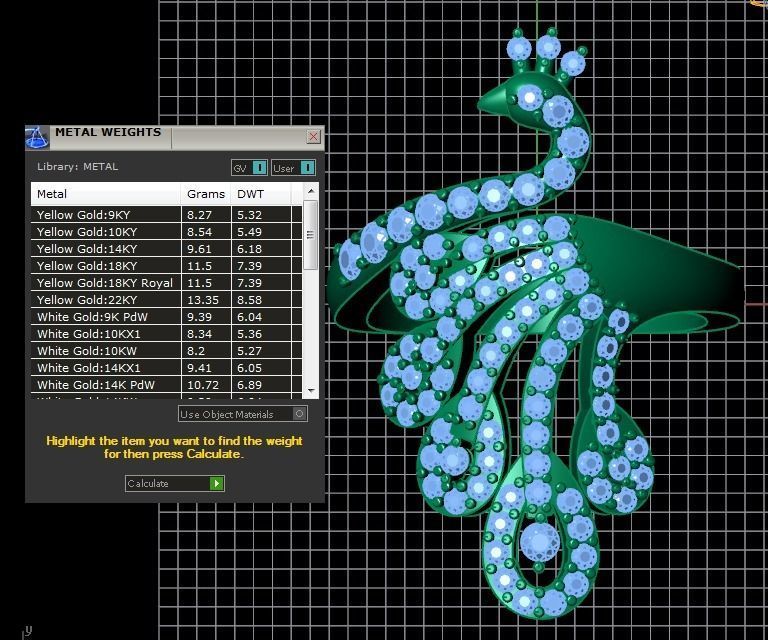Click the Grams column header
Image resolution: width=768 pixels, height=640 pixels.
[206, 194]
